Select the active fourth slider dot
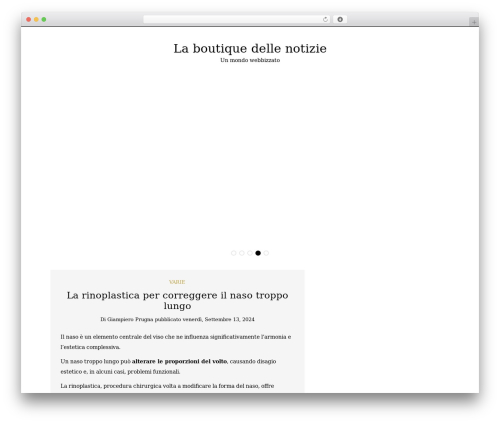 (258, 253)
